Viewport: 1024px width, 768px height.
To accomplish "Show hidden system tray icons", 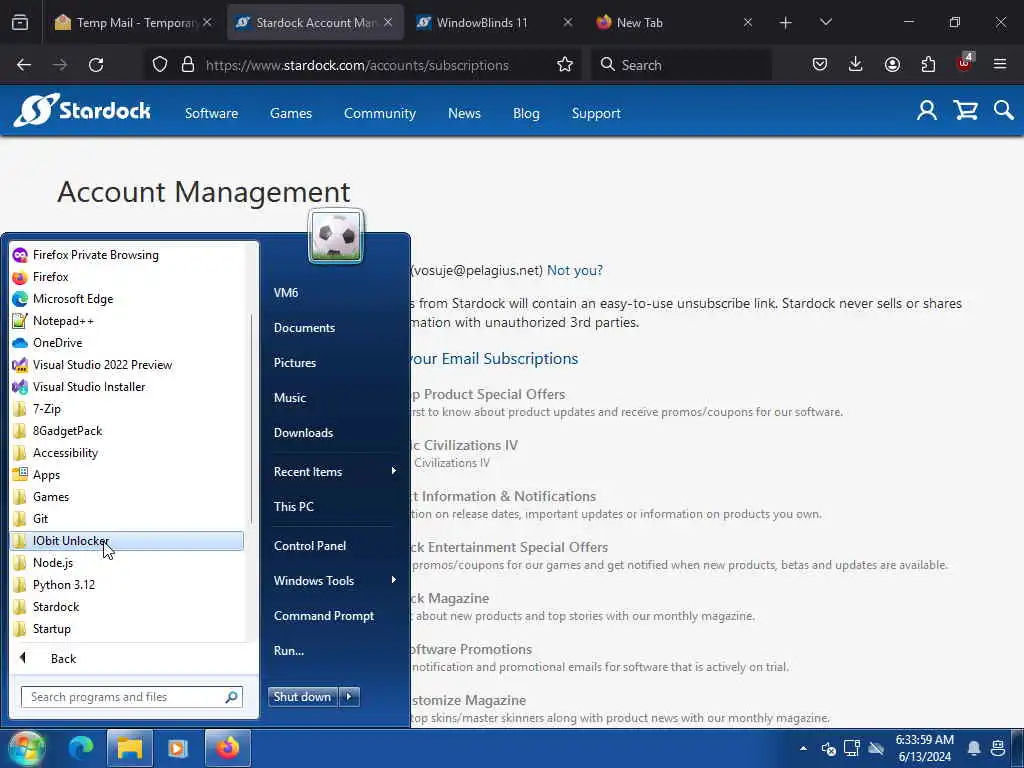I will point(803,748).
